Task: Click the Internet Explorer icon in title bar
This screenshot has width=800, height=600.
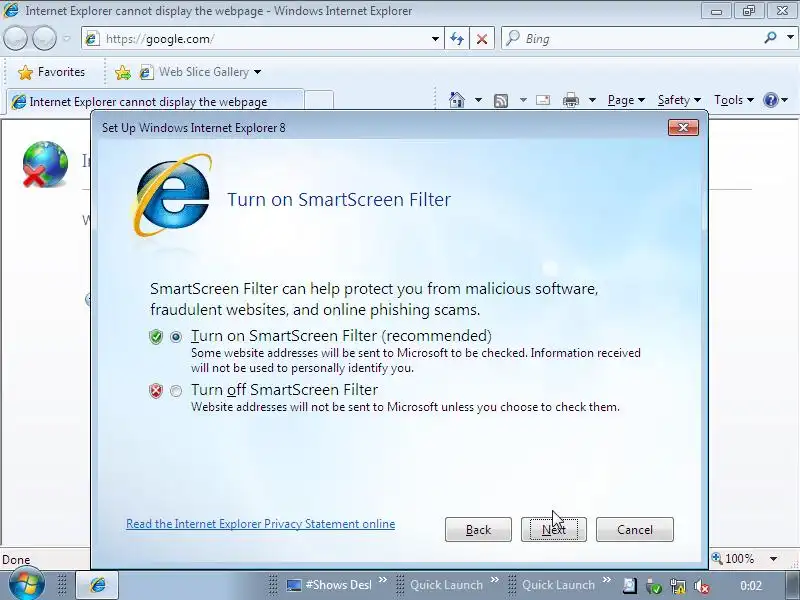Action: point(11,10)
